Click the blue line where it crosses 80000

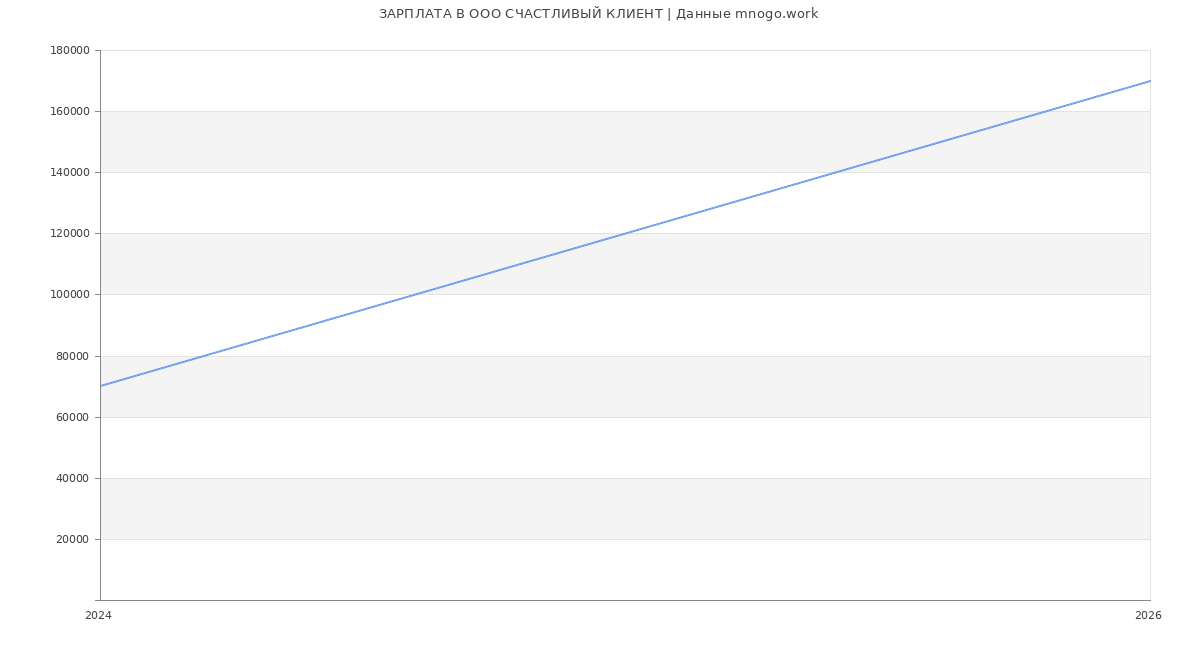[205, 356]
